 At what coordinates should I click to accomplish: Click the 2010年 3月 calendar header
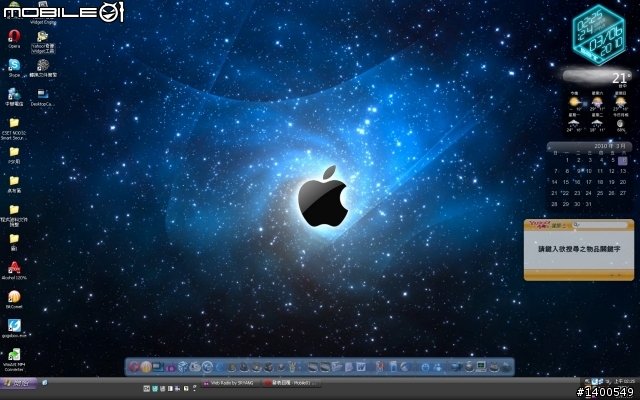tap(610, 146)
